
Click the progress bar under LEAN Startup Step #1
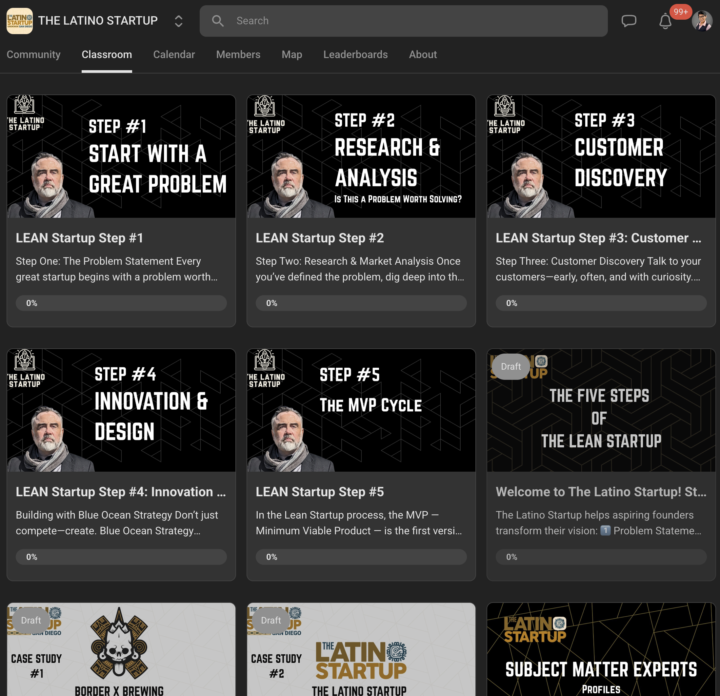[x=121, y=303]
